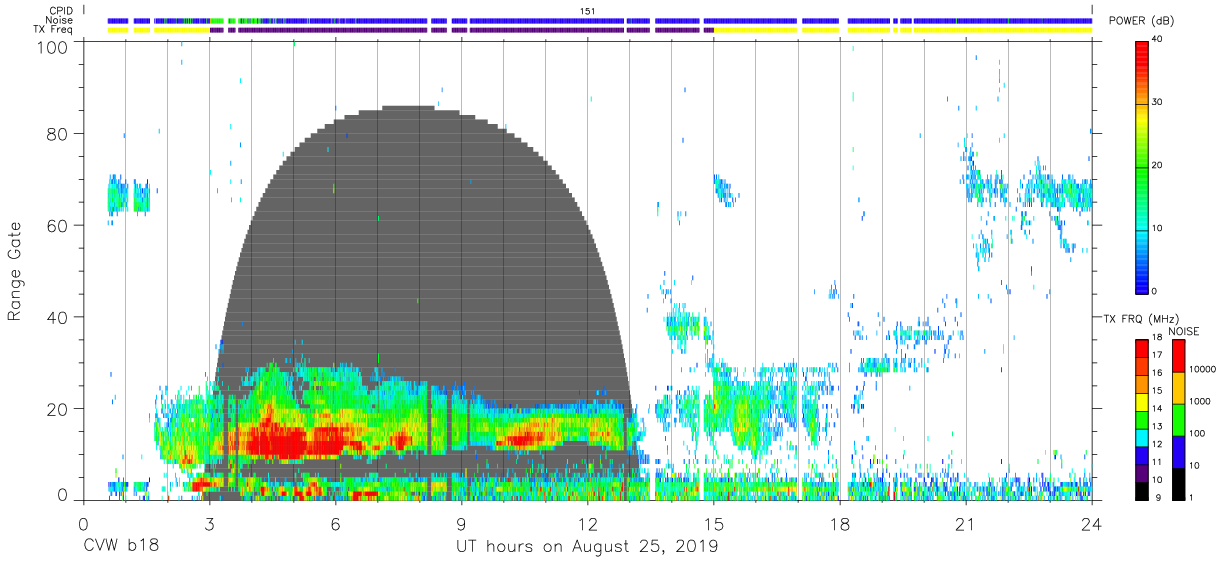
Task: Click the 'CPID' row label
Action: tap(63, 10)
